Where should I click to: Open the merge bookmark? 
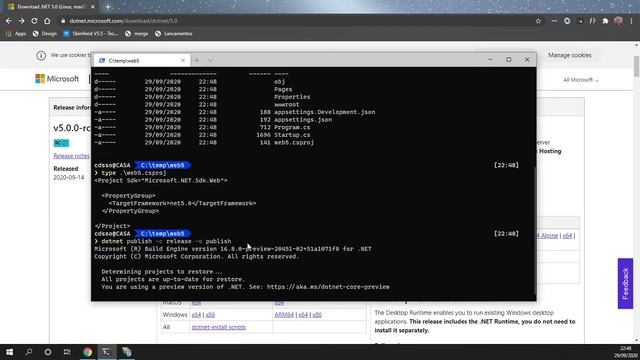pos(137,34)
